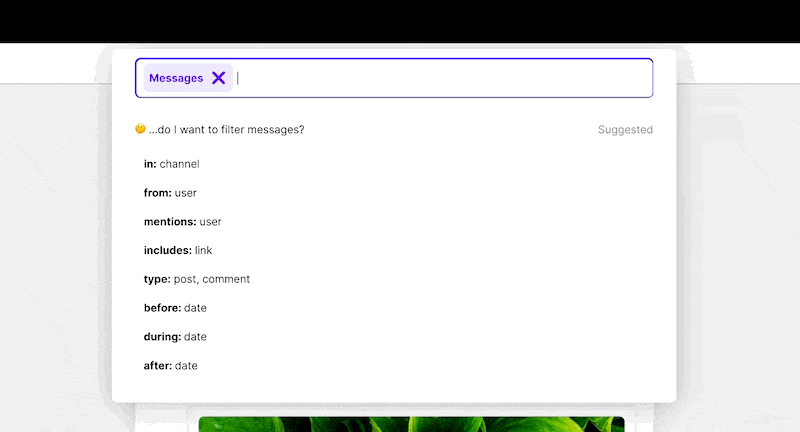The height and width of the screenshot is (432, 800).
Task: Open the green leaves image below the panel
Action: (x=411, y=424)
